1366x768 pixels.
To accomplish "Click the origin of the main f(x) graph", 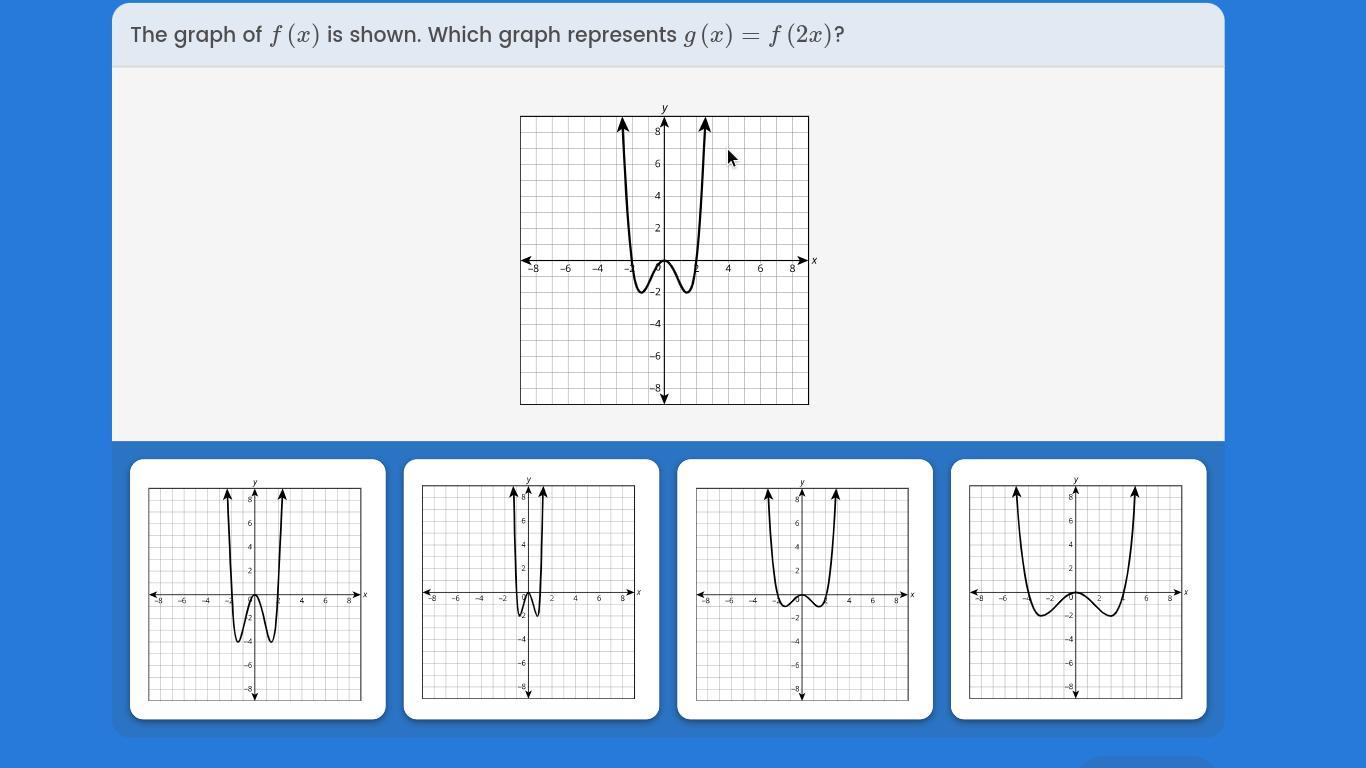I will 664,260.
